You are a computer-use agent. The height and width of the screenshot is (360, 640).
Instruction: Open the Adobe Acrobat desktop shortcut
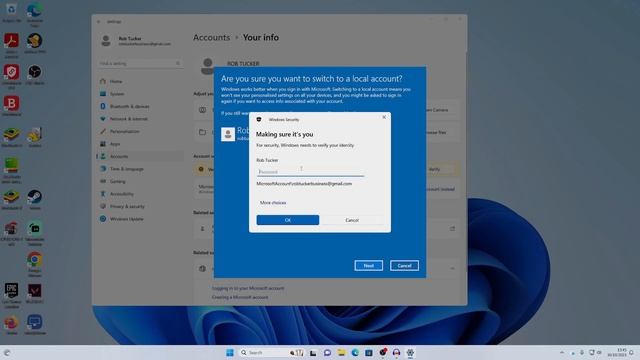(11, 44)
